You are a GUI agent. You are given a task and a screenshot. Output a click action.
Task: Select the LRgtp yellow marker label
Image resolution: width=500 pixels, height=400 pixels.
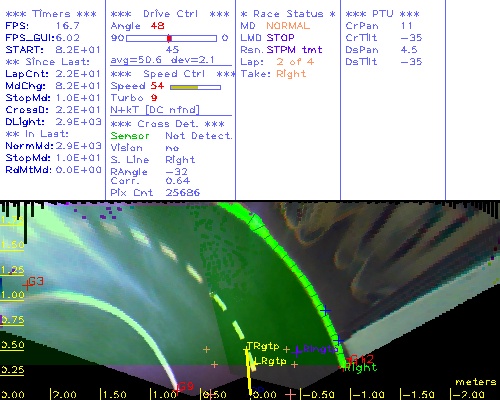click(270, 361)
